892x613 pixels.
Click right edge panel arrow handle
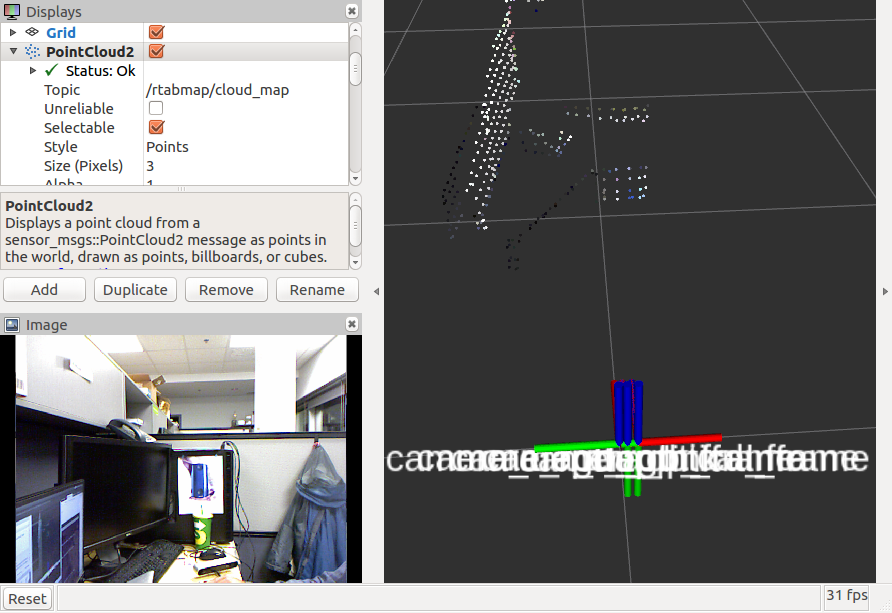point(885,291)
